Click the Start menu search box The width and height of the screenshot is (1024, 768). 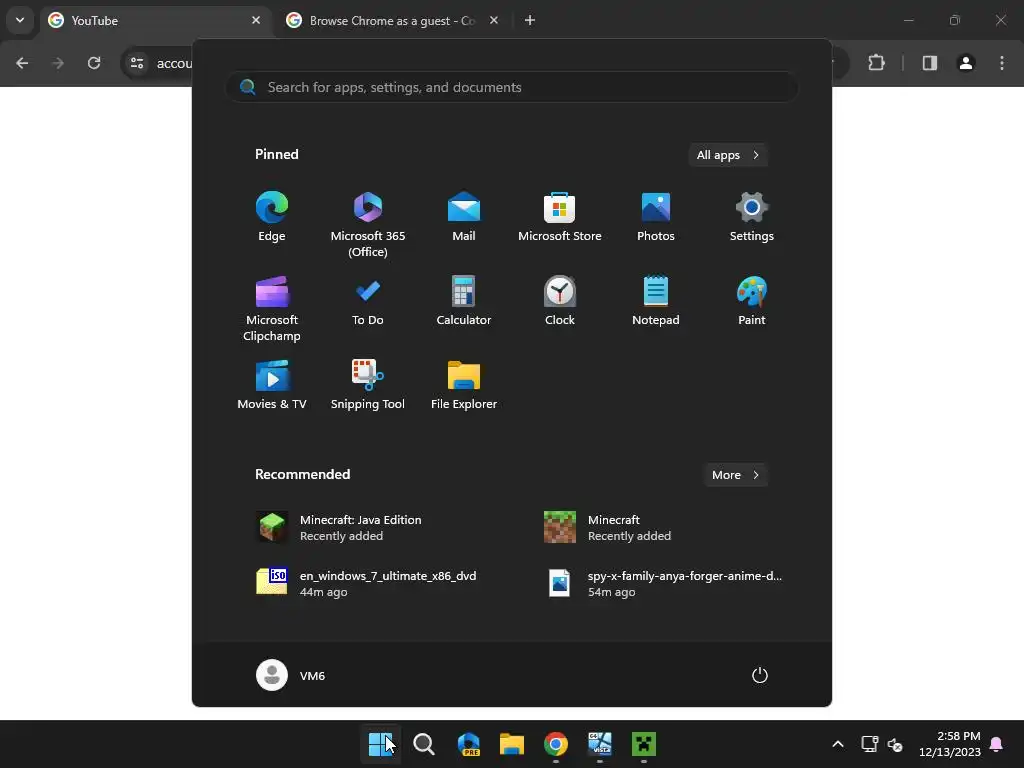tap(511, 87)
